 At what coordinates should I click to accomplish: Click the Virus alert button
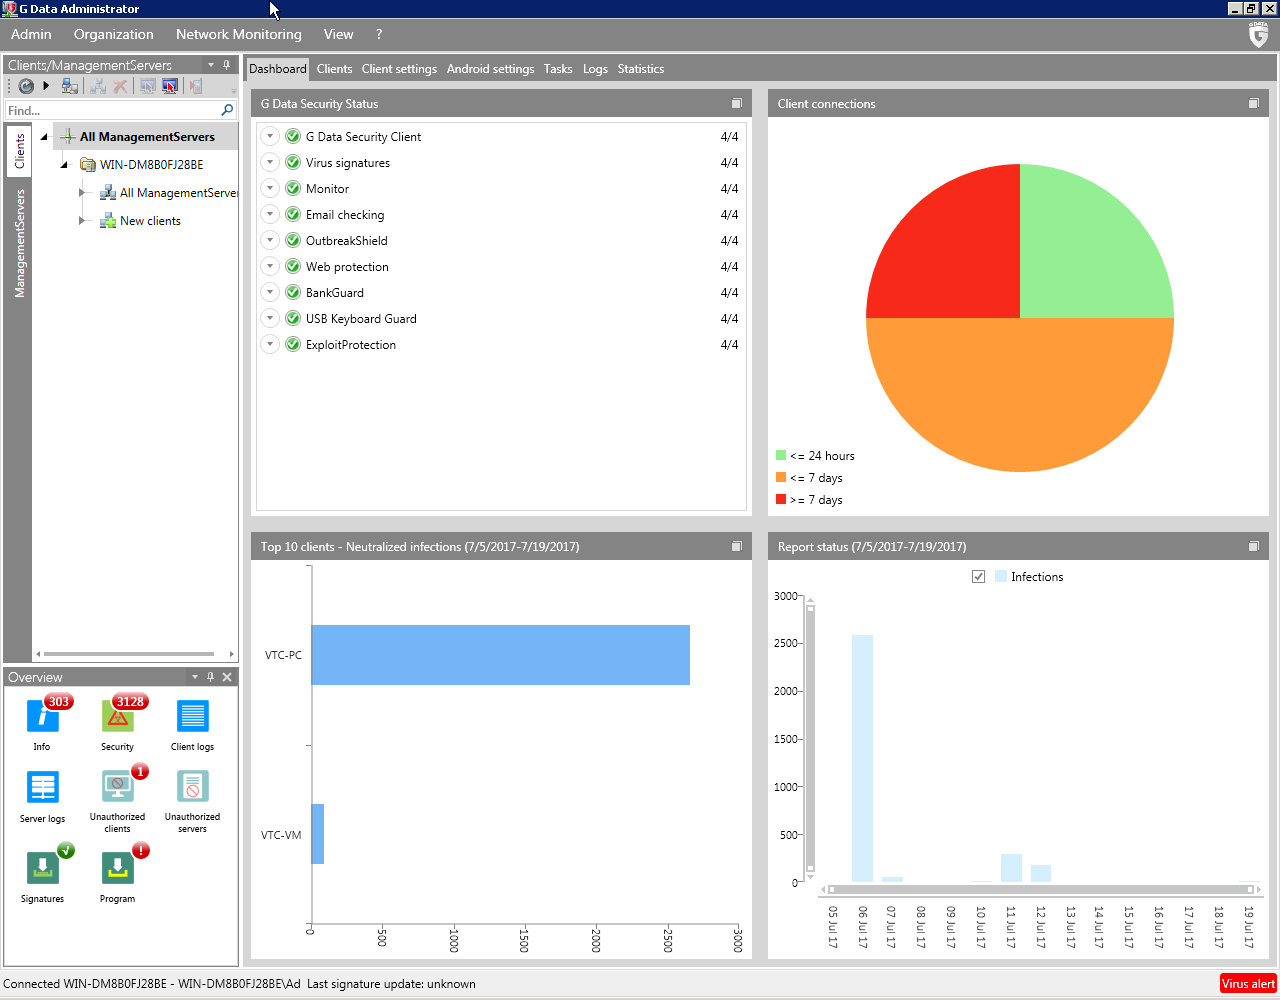pos(1247,984)
